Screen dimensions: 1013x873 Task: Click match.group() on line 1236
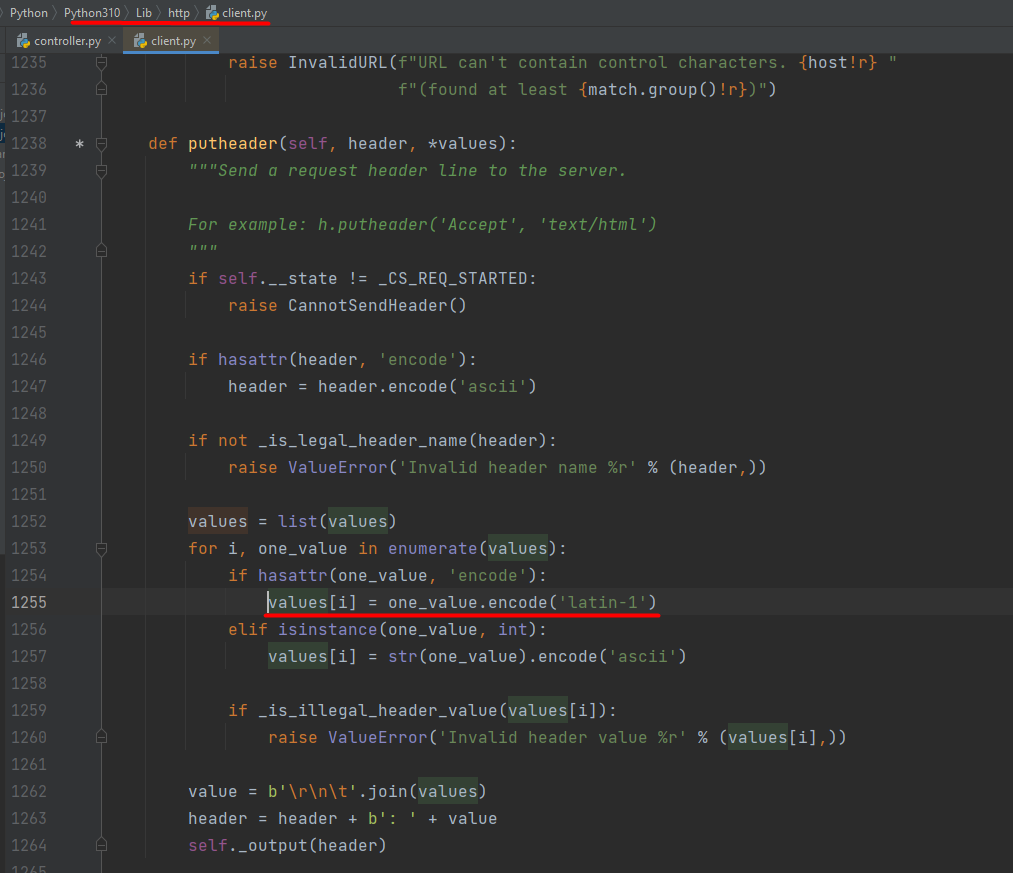click(653, 89)
